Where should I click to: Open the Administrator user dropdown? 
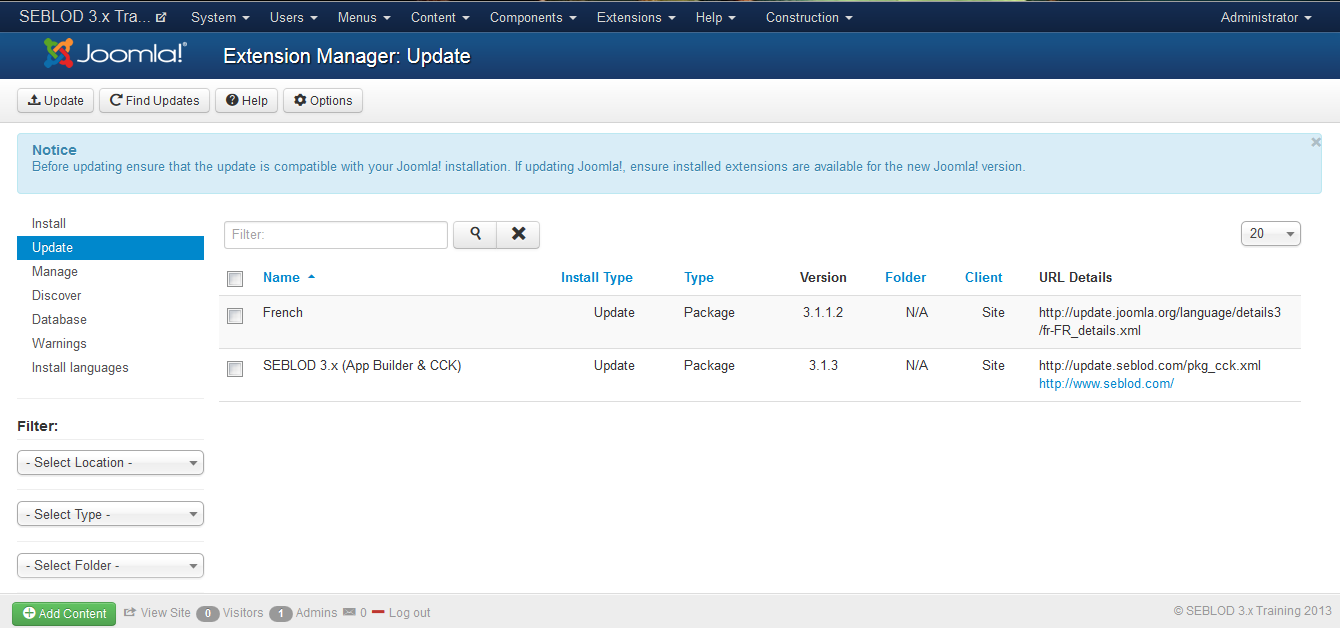(x=1266, y=17)
